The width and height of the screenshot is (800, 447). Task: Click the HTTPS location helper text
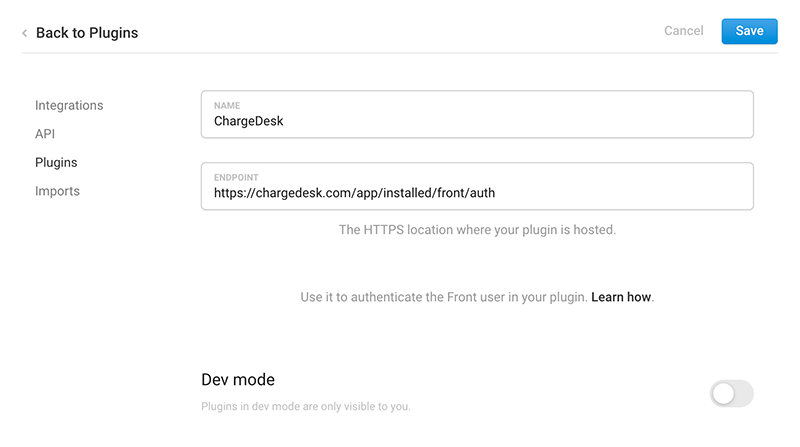pos(477,229)
